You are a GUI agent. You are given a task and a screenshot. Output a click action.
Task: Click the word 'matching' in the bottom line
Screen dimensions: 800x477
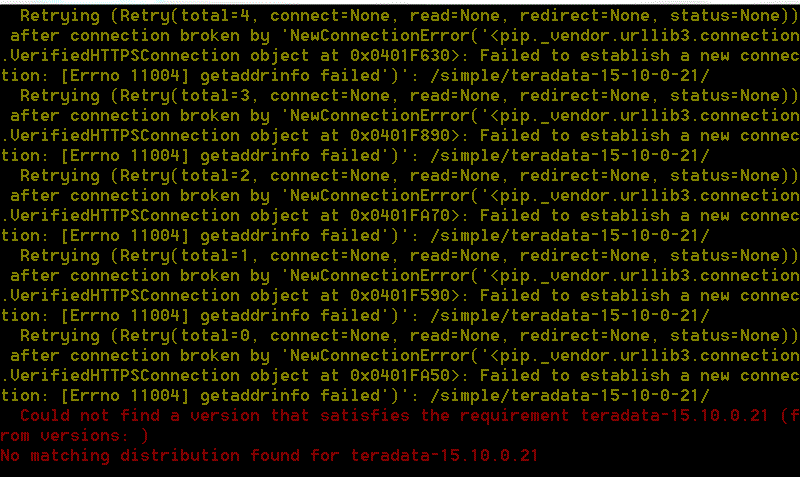[70, 456]
